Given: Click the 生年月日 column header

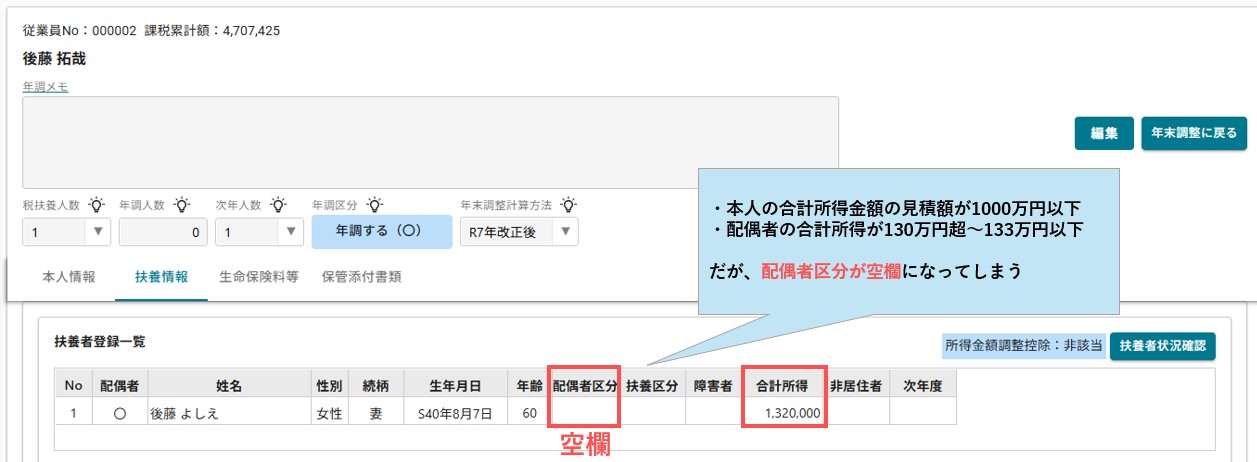Looking at the screenshot, I should point(455,384).
